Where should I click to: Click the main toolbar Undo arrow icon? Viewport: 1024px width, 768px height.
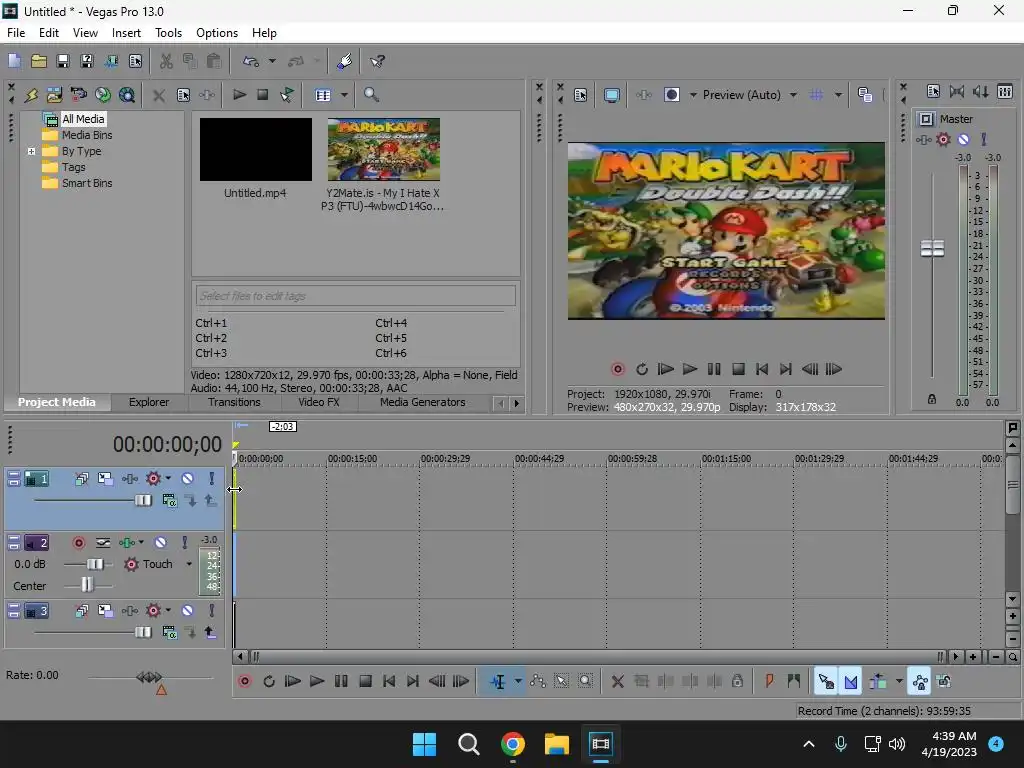pos(251,61)
